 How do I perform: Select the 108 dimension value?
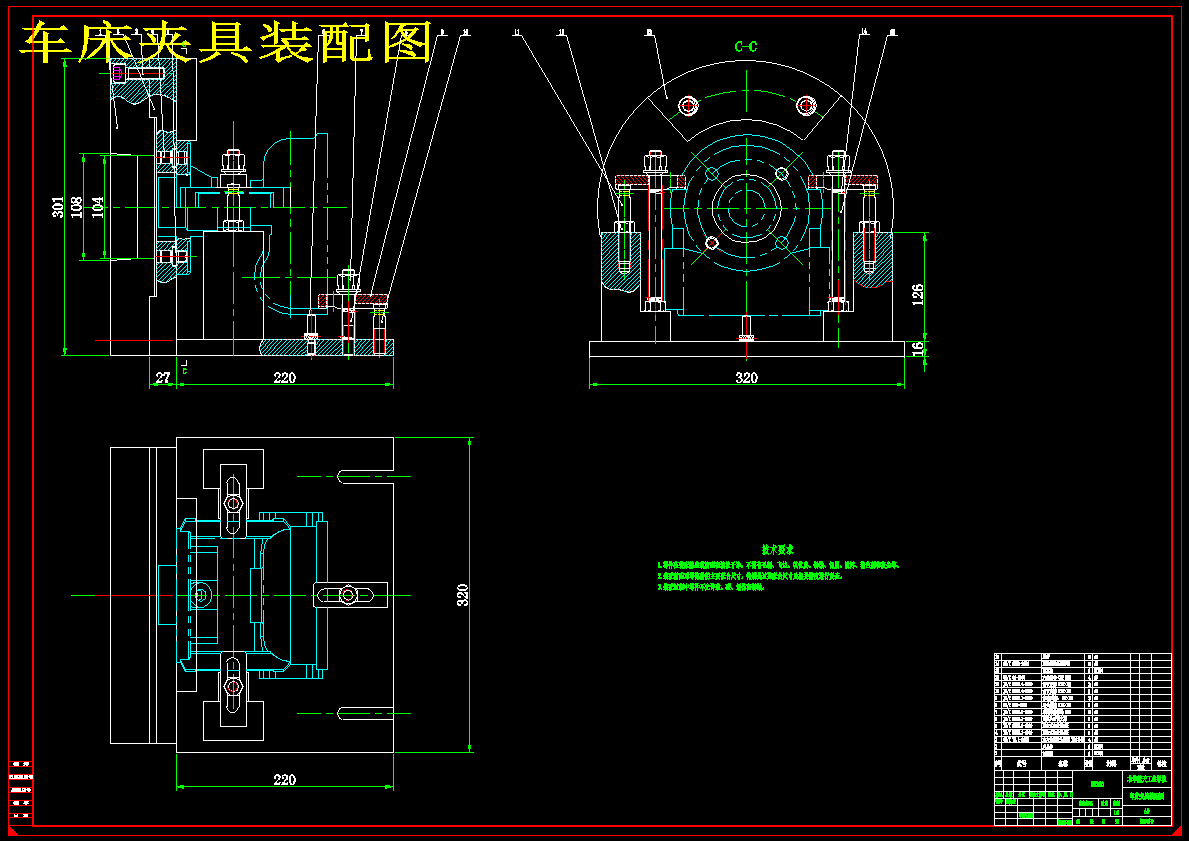tap(77, 207)
